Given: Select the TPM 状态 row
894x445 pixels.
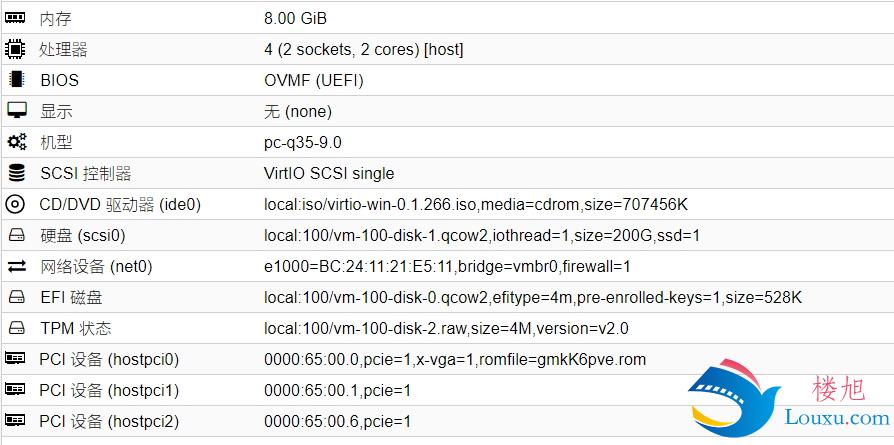Looking at the screenshot, I should 447,328.
